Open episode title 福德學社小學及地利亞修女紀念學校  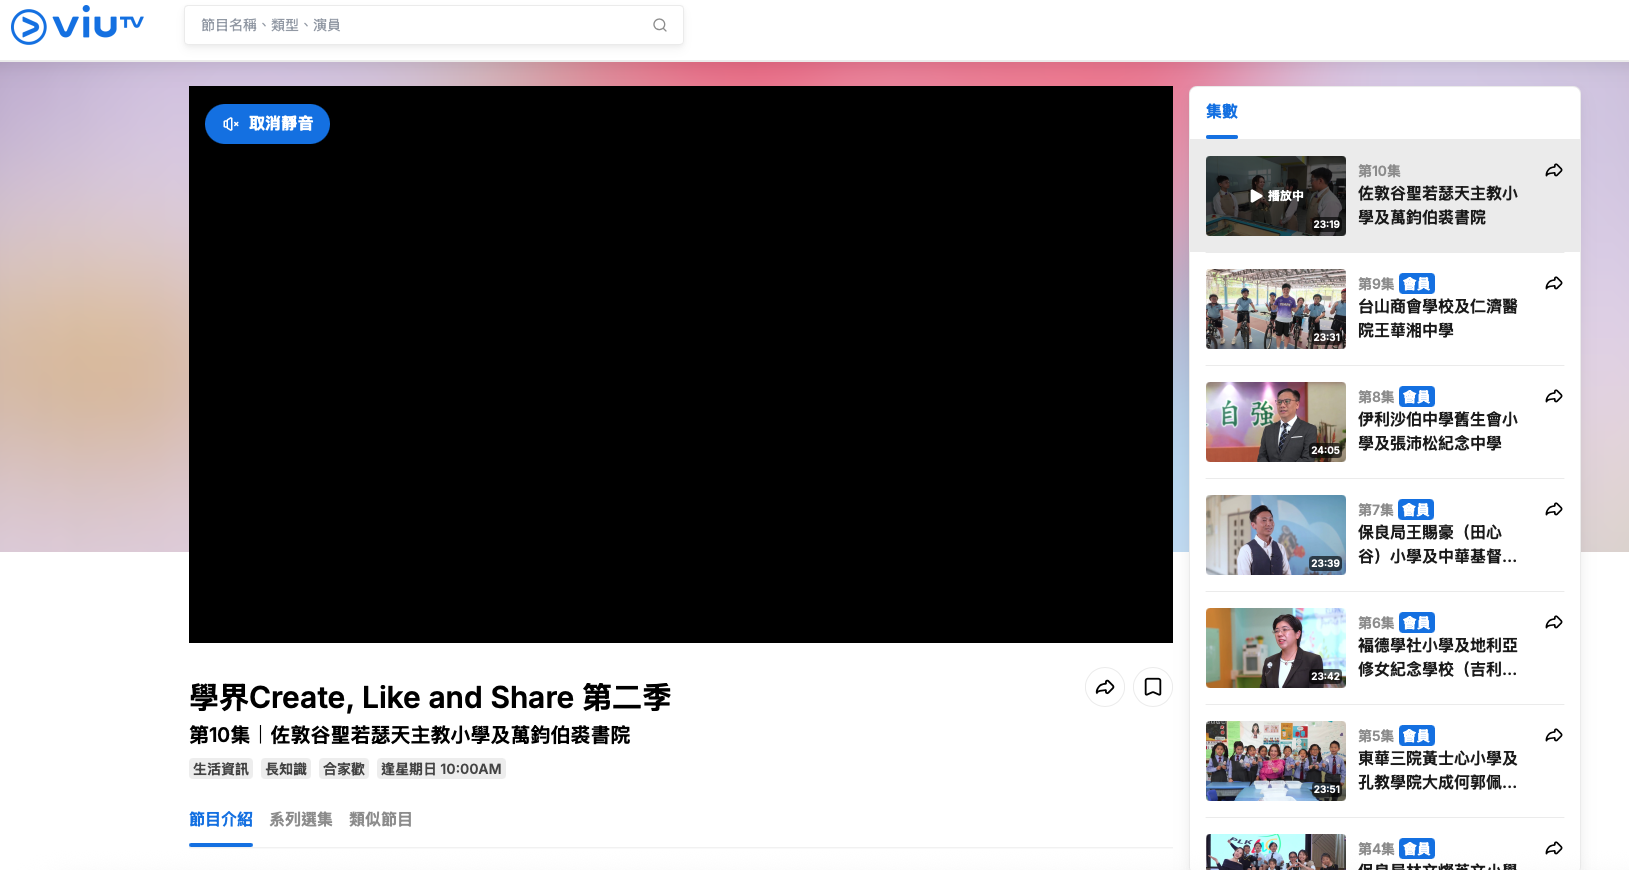(1438, 658)
